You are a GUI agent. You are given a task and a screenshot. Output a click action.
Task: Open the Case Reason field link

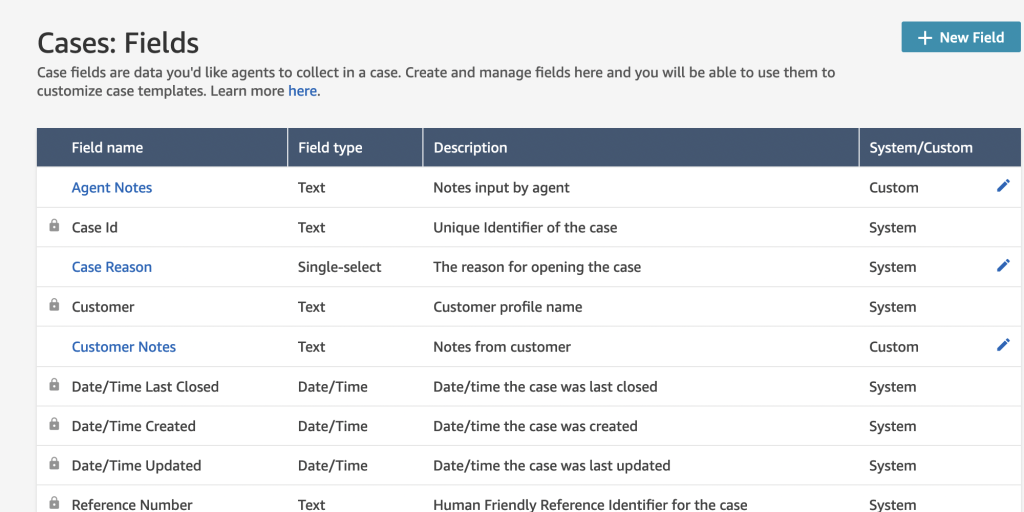click(112, 267)
